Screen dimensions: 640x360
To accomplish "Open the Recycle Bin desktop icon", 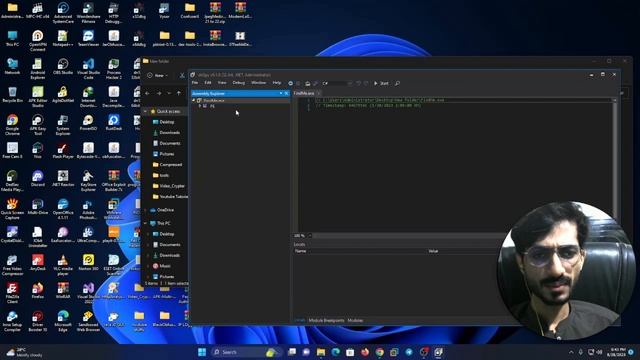I will click(x=12, y=95).
